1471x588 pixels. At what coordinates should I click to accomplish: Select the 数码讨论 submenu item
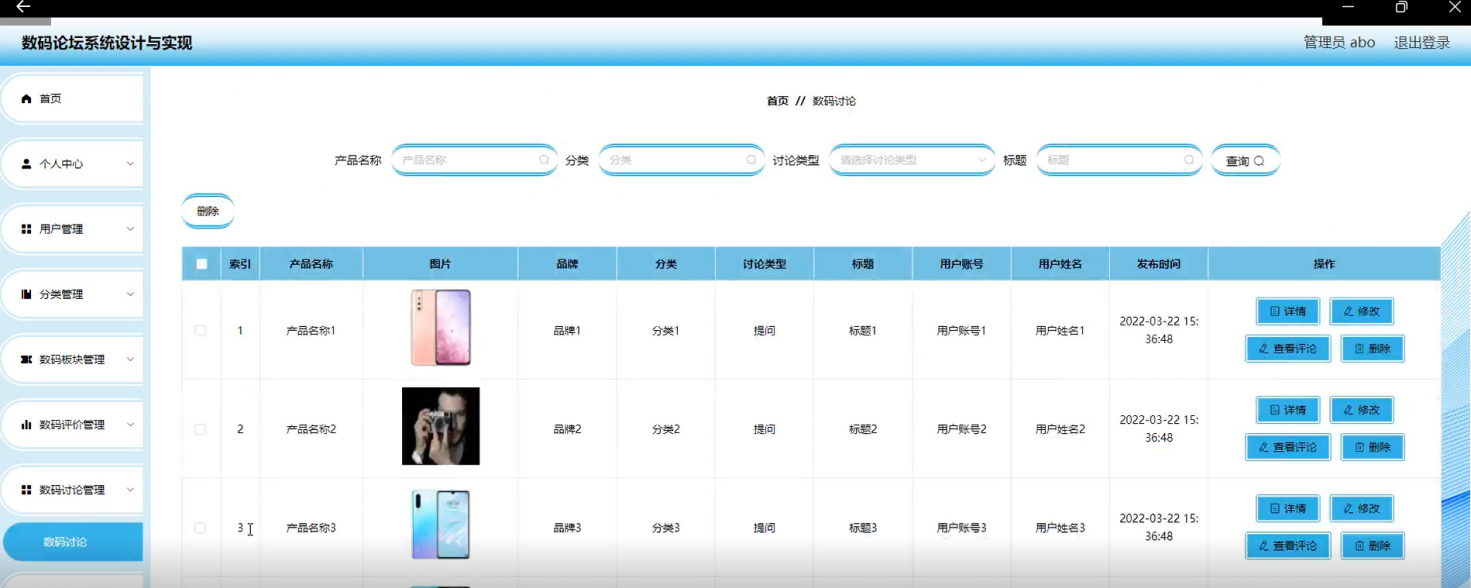coord(72,542)
